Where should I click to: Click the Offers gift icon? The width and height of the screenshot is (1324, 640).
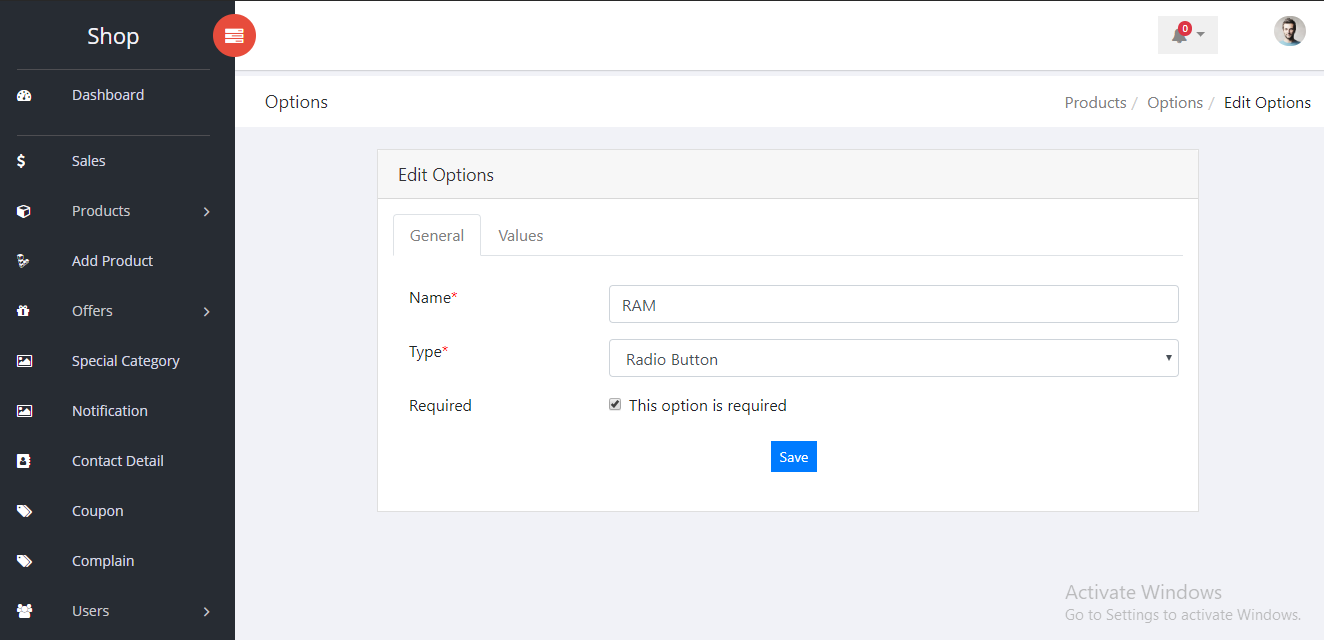(24, 311)
